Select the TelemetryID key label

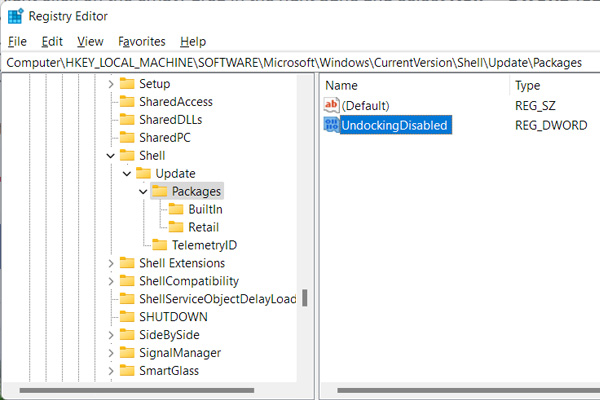click(x=204, y=245)
